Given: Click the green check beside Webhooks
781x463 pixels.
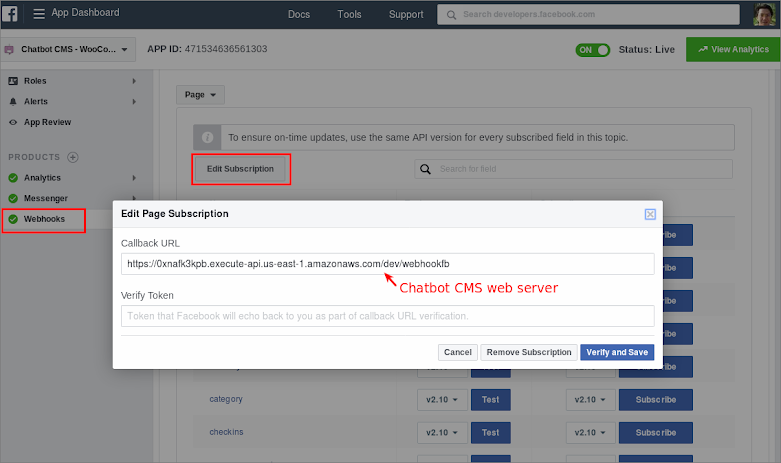Looking at the screenshot, I should point(13,219).
